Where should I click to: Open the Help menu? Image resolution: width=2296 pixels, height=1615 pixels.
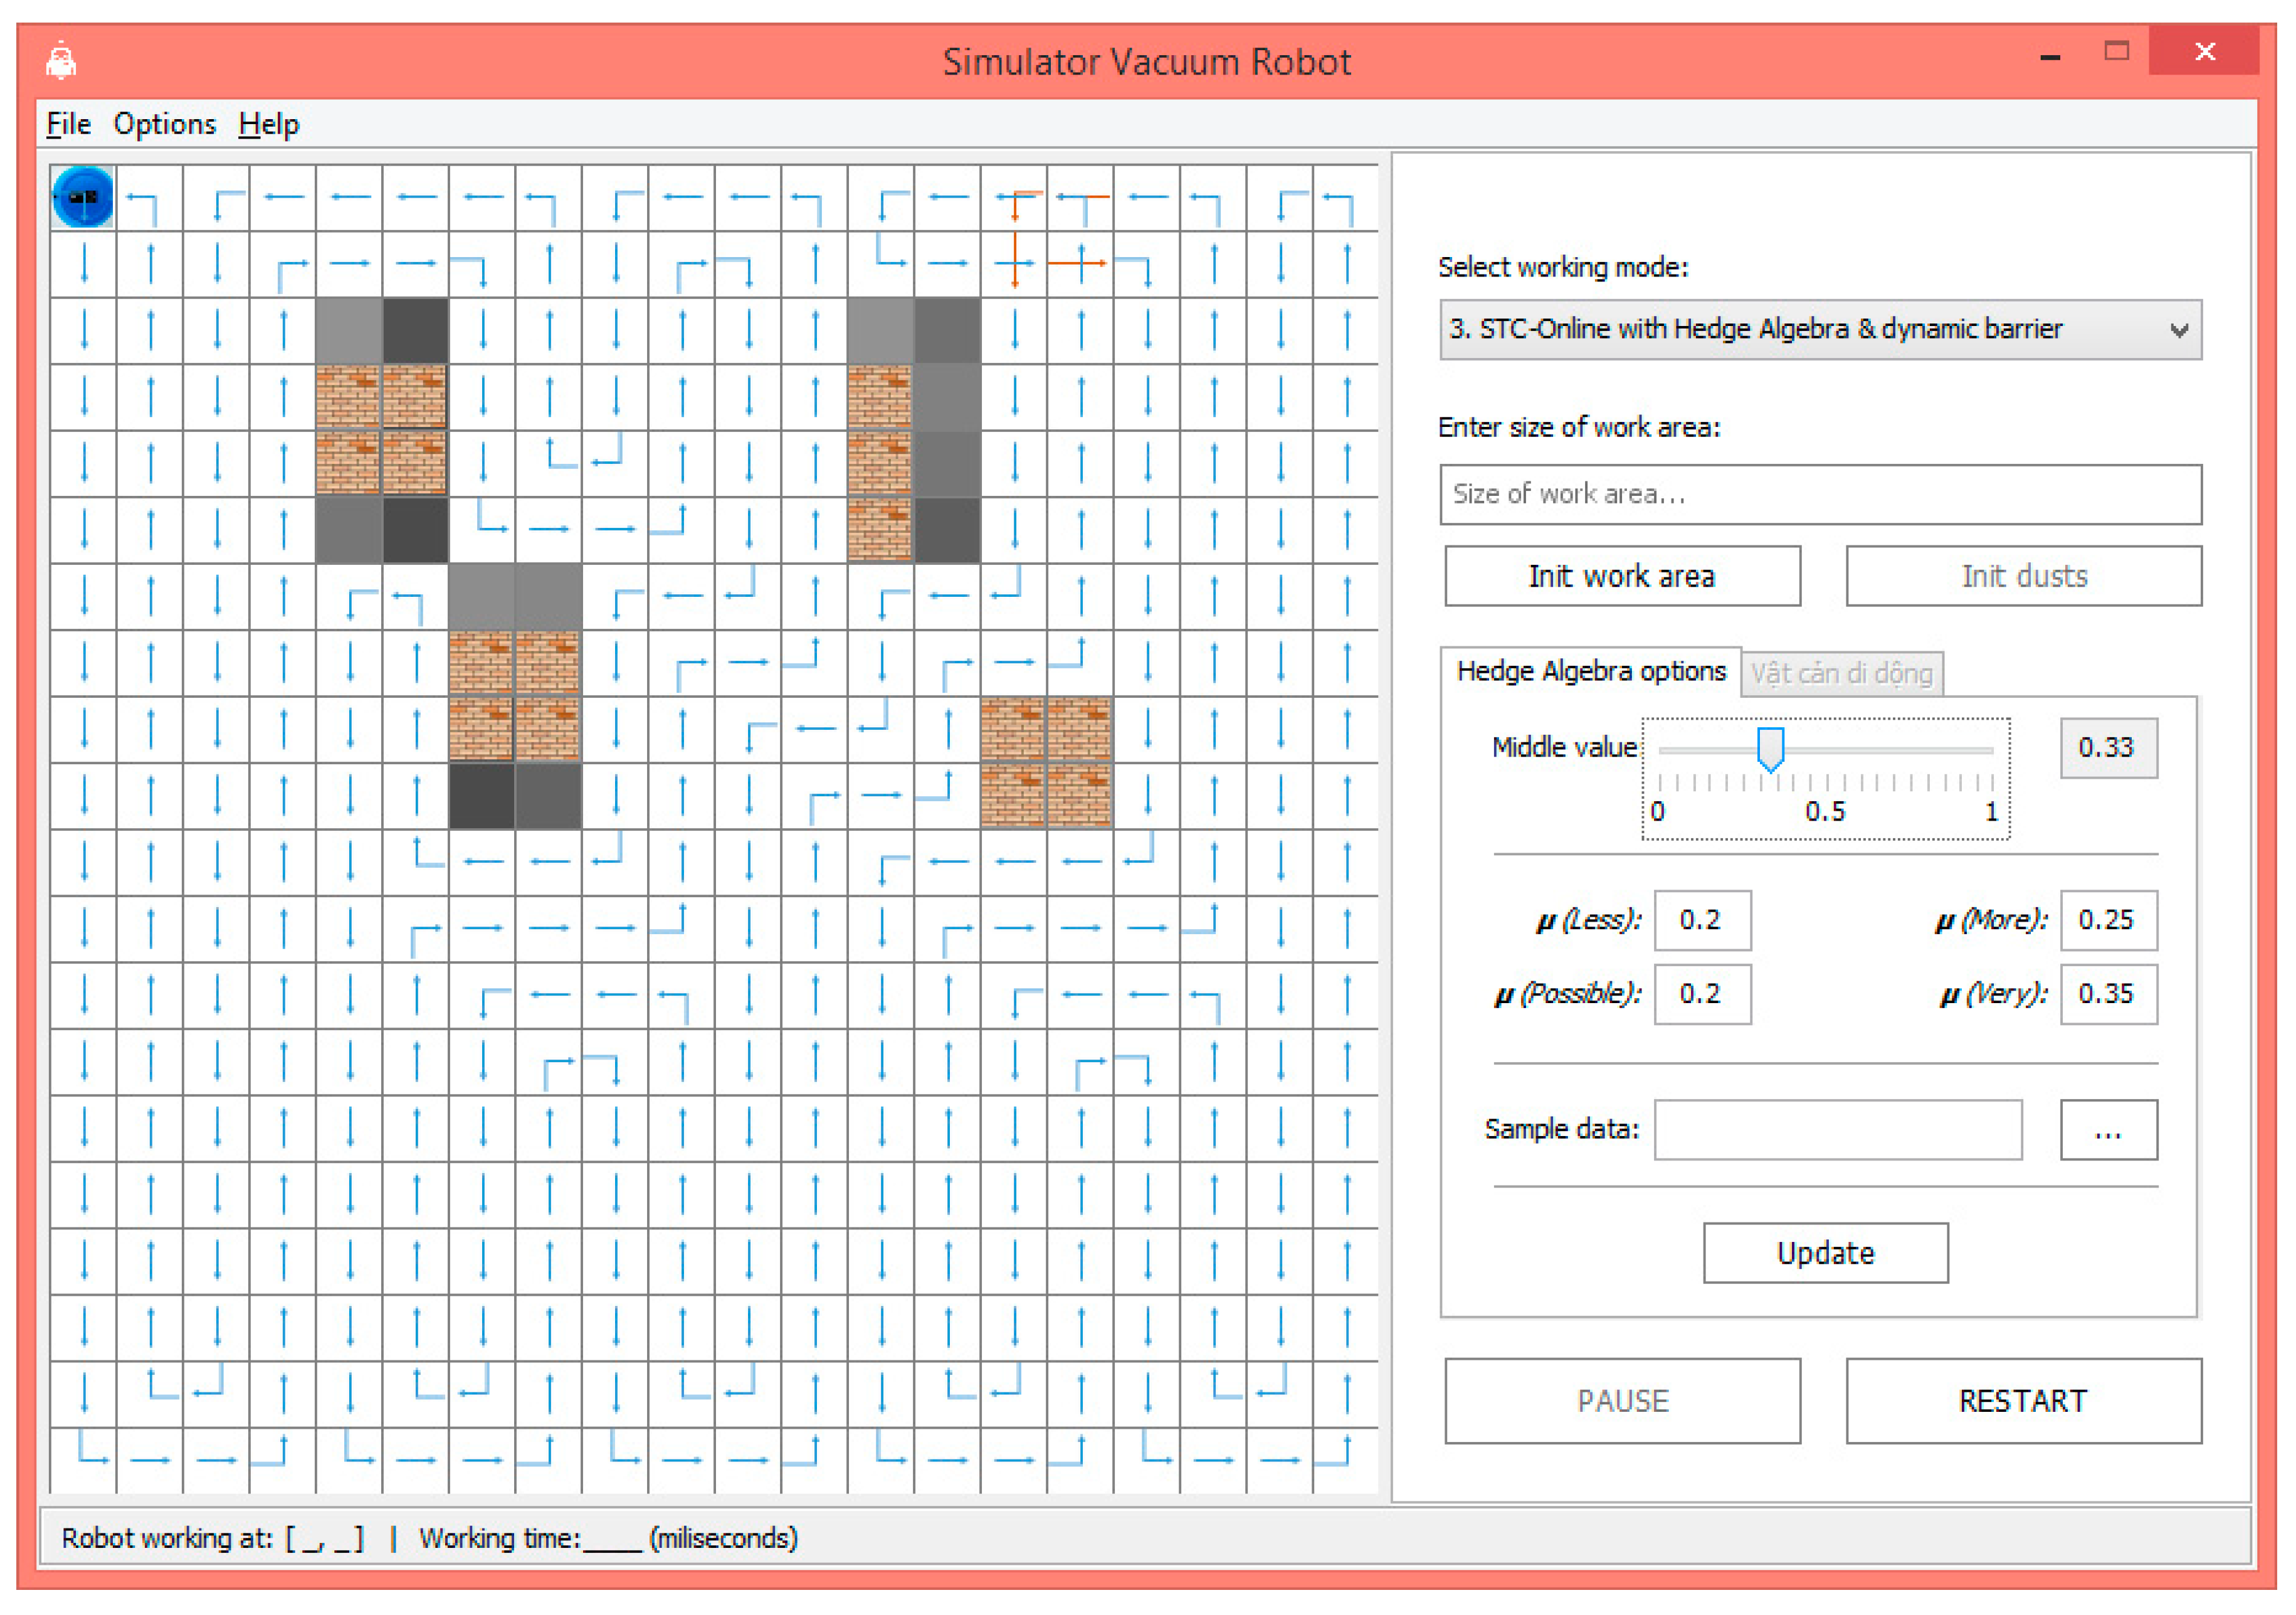point(268,124)
